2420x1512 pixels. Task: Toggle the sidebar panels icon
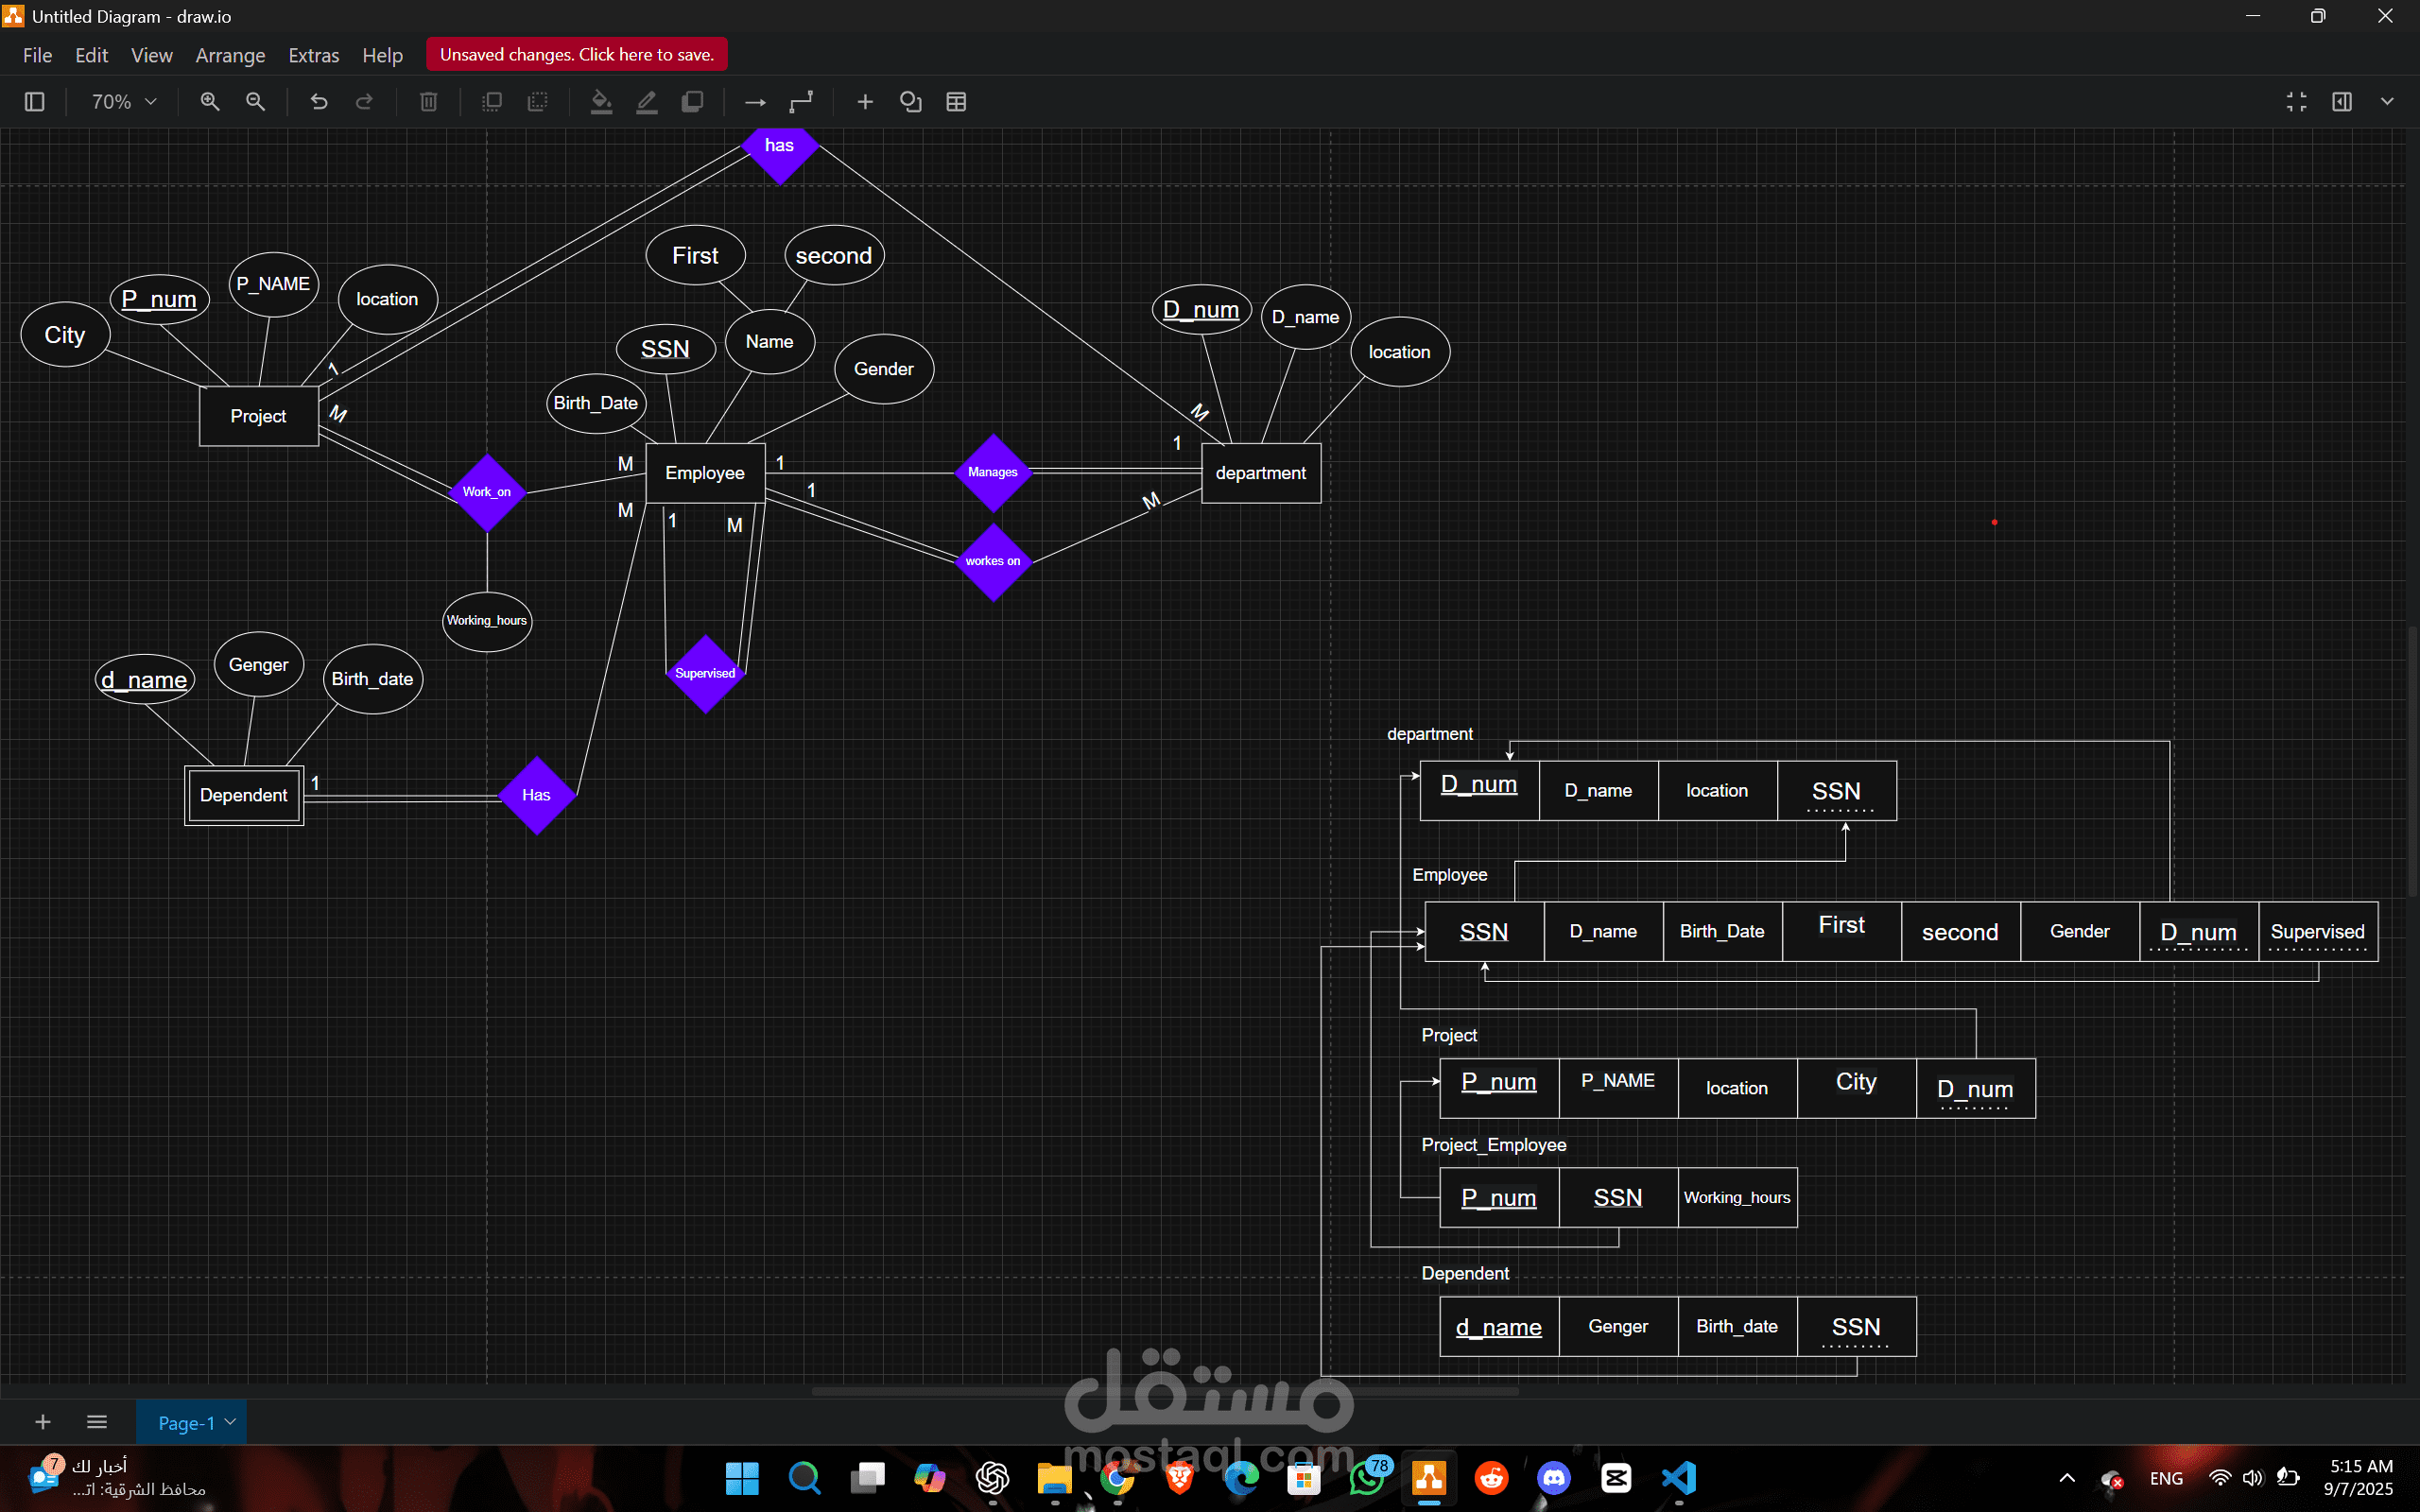pos(35,102)
